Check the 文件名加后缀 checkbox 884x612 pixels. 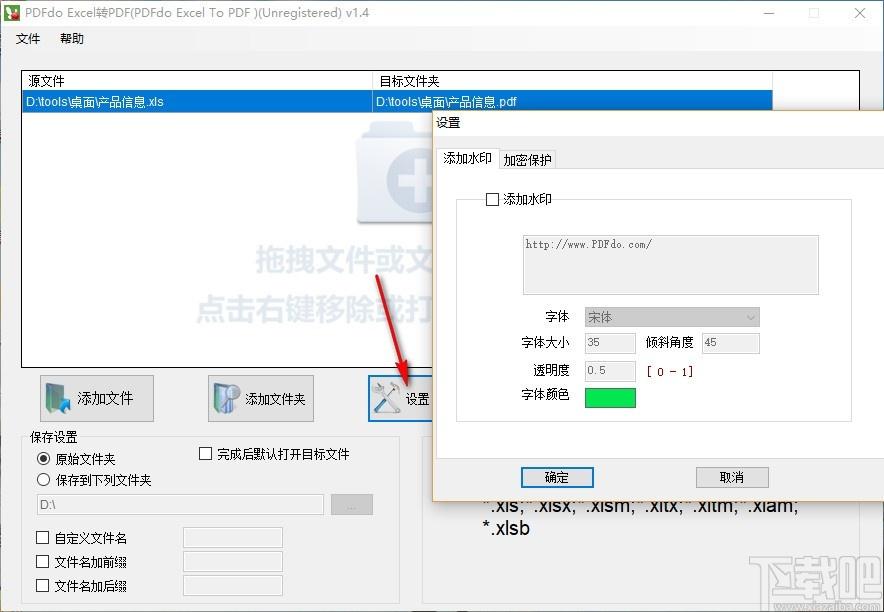pyautogui.click(x=42, y=586)
